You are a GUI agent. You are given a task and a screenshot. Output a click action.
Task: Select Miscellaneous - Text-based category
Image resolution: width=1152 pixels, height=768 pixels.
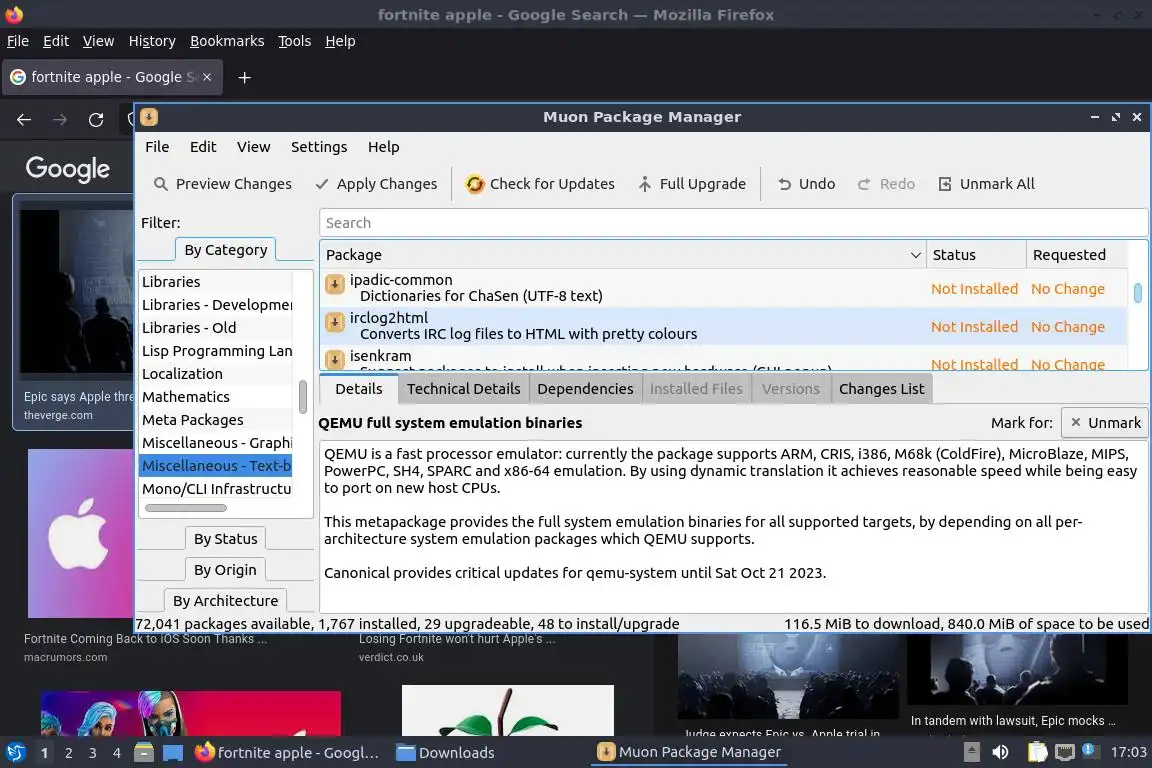pyautogui.click(x=216, y=466)
